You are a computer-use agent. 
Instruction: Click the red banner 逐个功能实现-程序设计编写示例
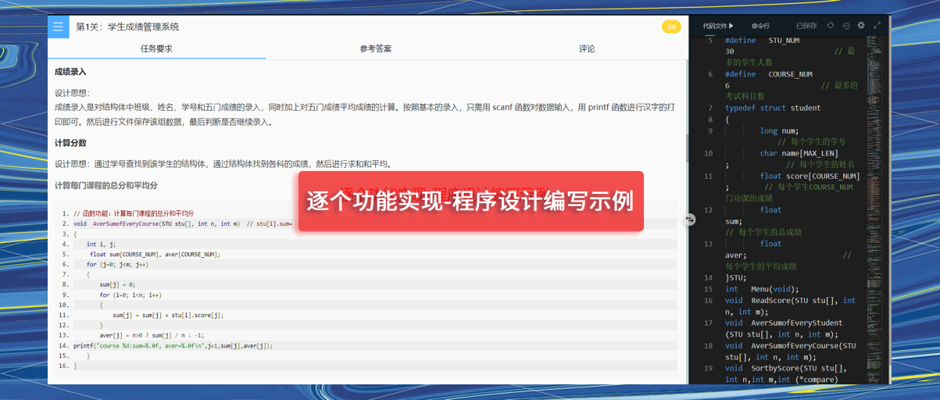tap(471, 201)
